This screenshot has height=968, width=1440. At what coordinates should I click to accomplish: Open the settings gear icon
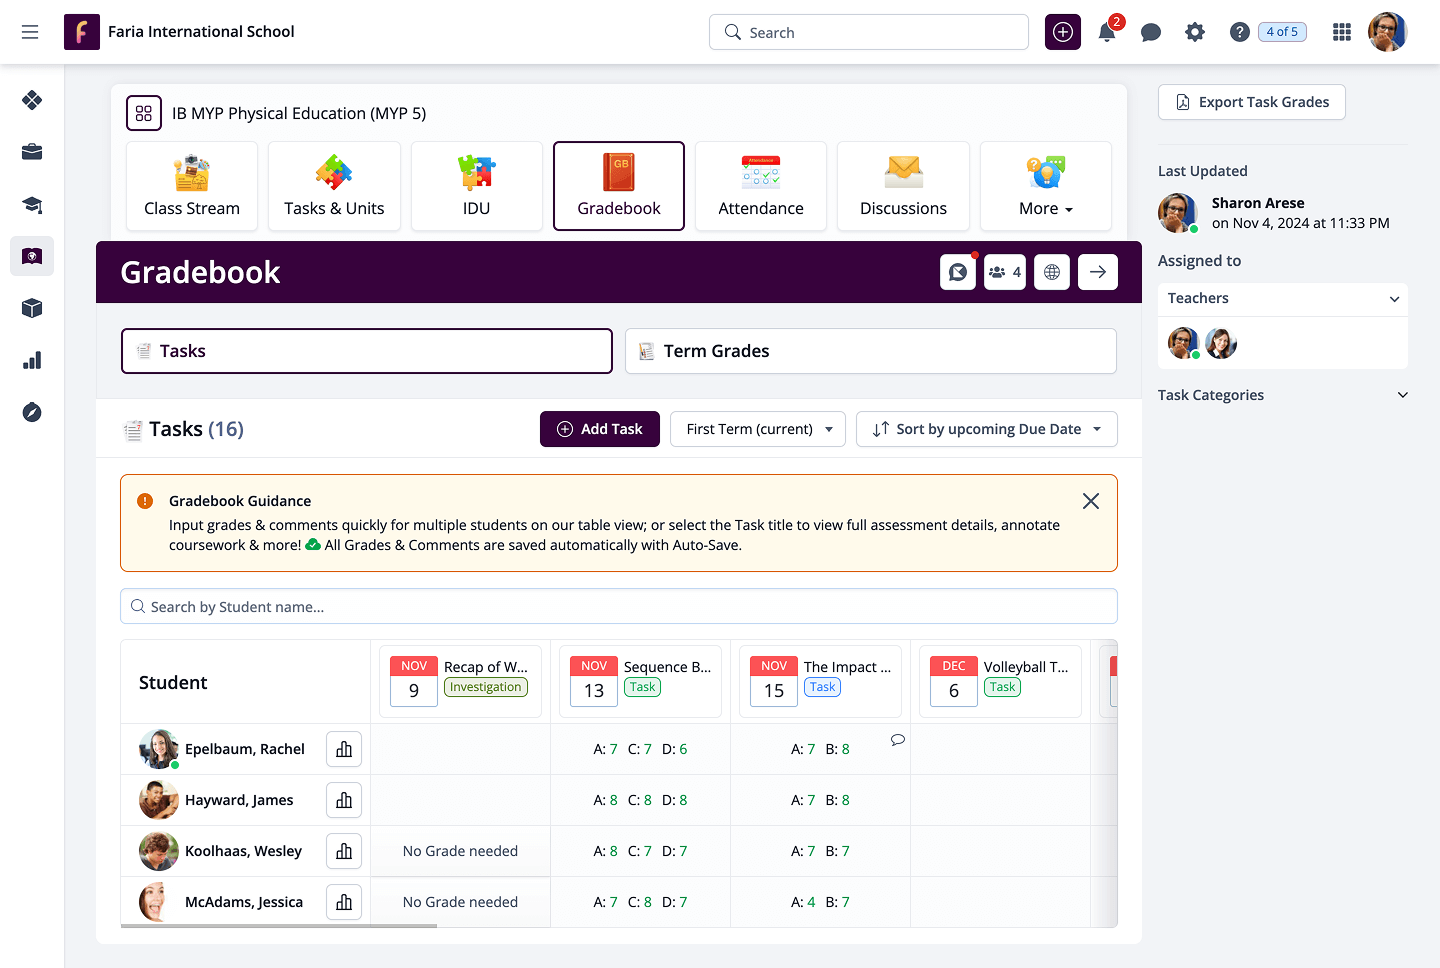coord(1194,32)
